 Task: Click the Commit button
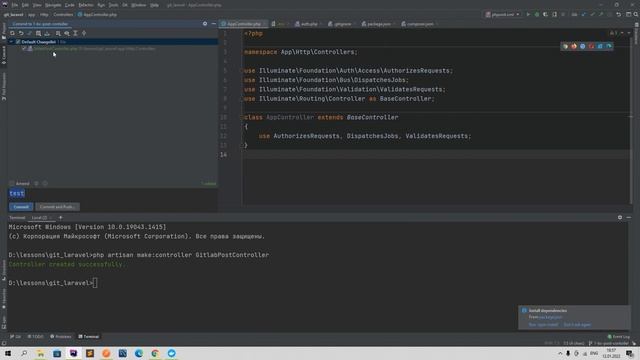pyautogui.click(x=21, y=207)
